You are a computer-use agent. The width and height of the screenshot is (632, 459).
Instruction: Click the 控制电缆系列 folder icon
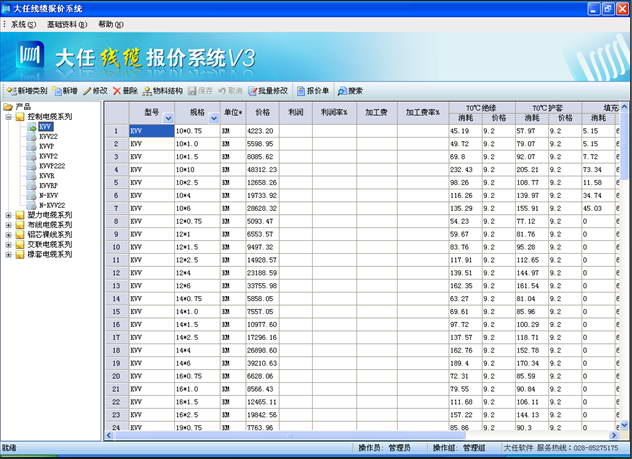point(20,117)
